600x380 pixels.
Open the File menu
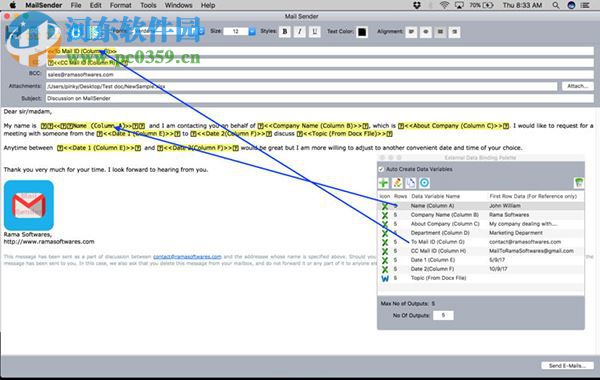click(x=76, y=5)
